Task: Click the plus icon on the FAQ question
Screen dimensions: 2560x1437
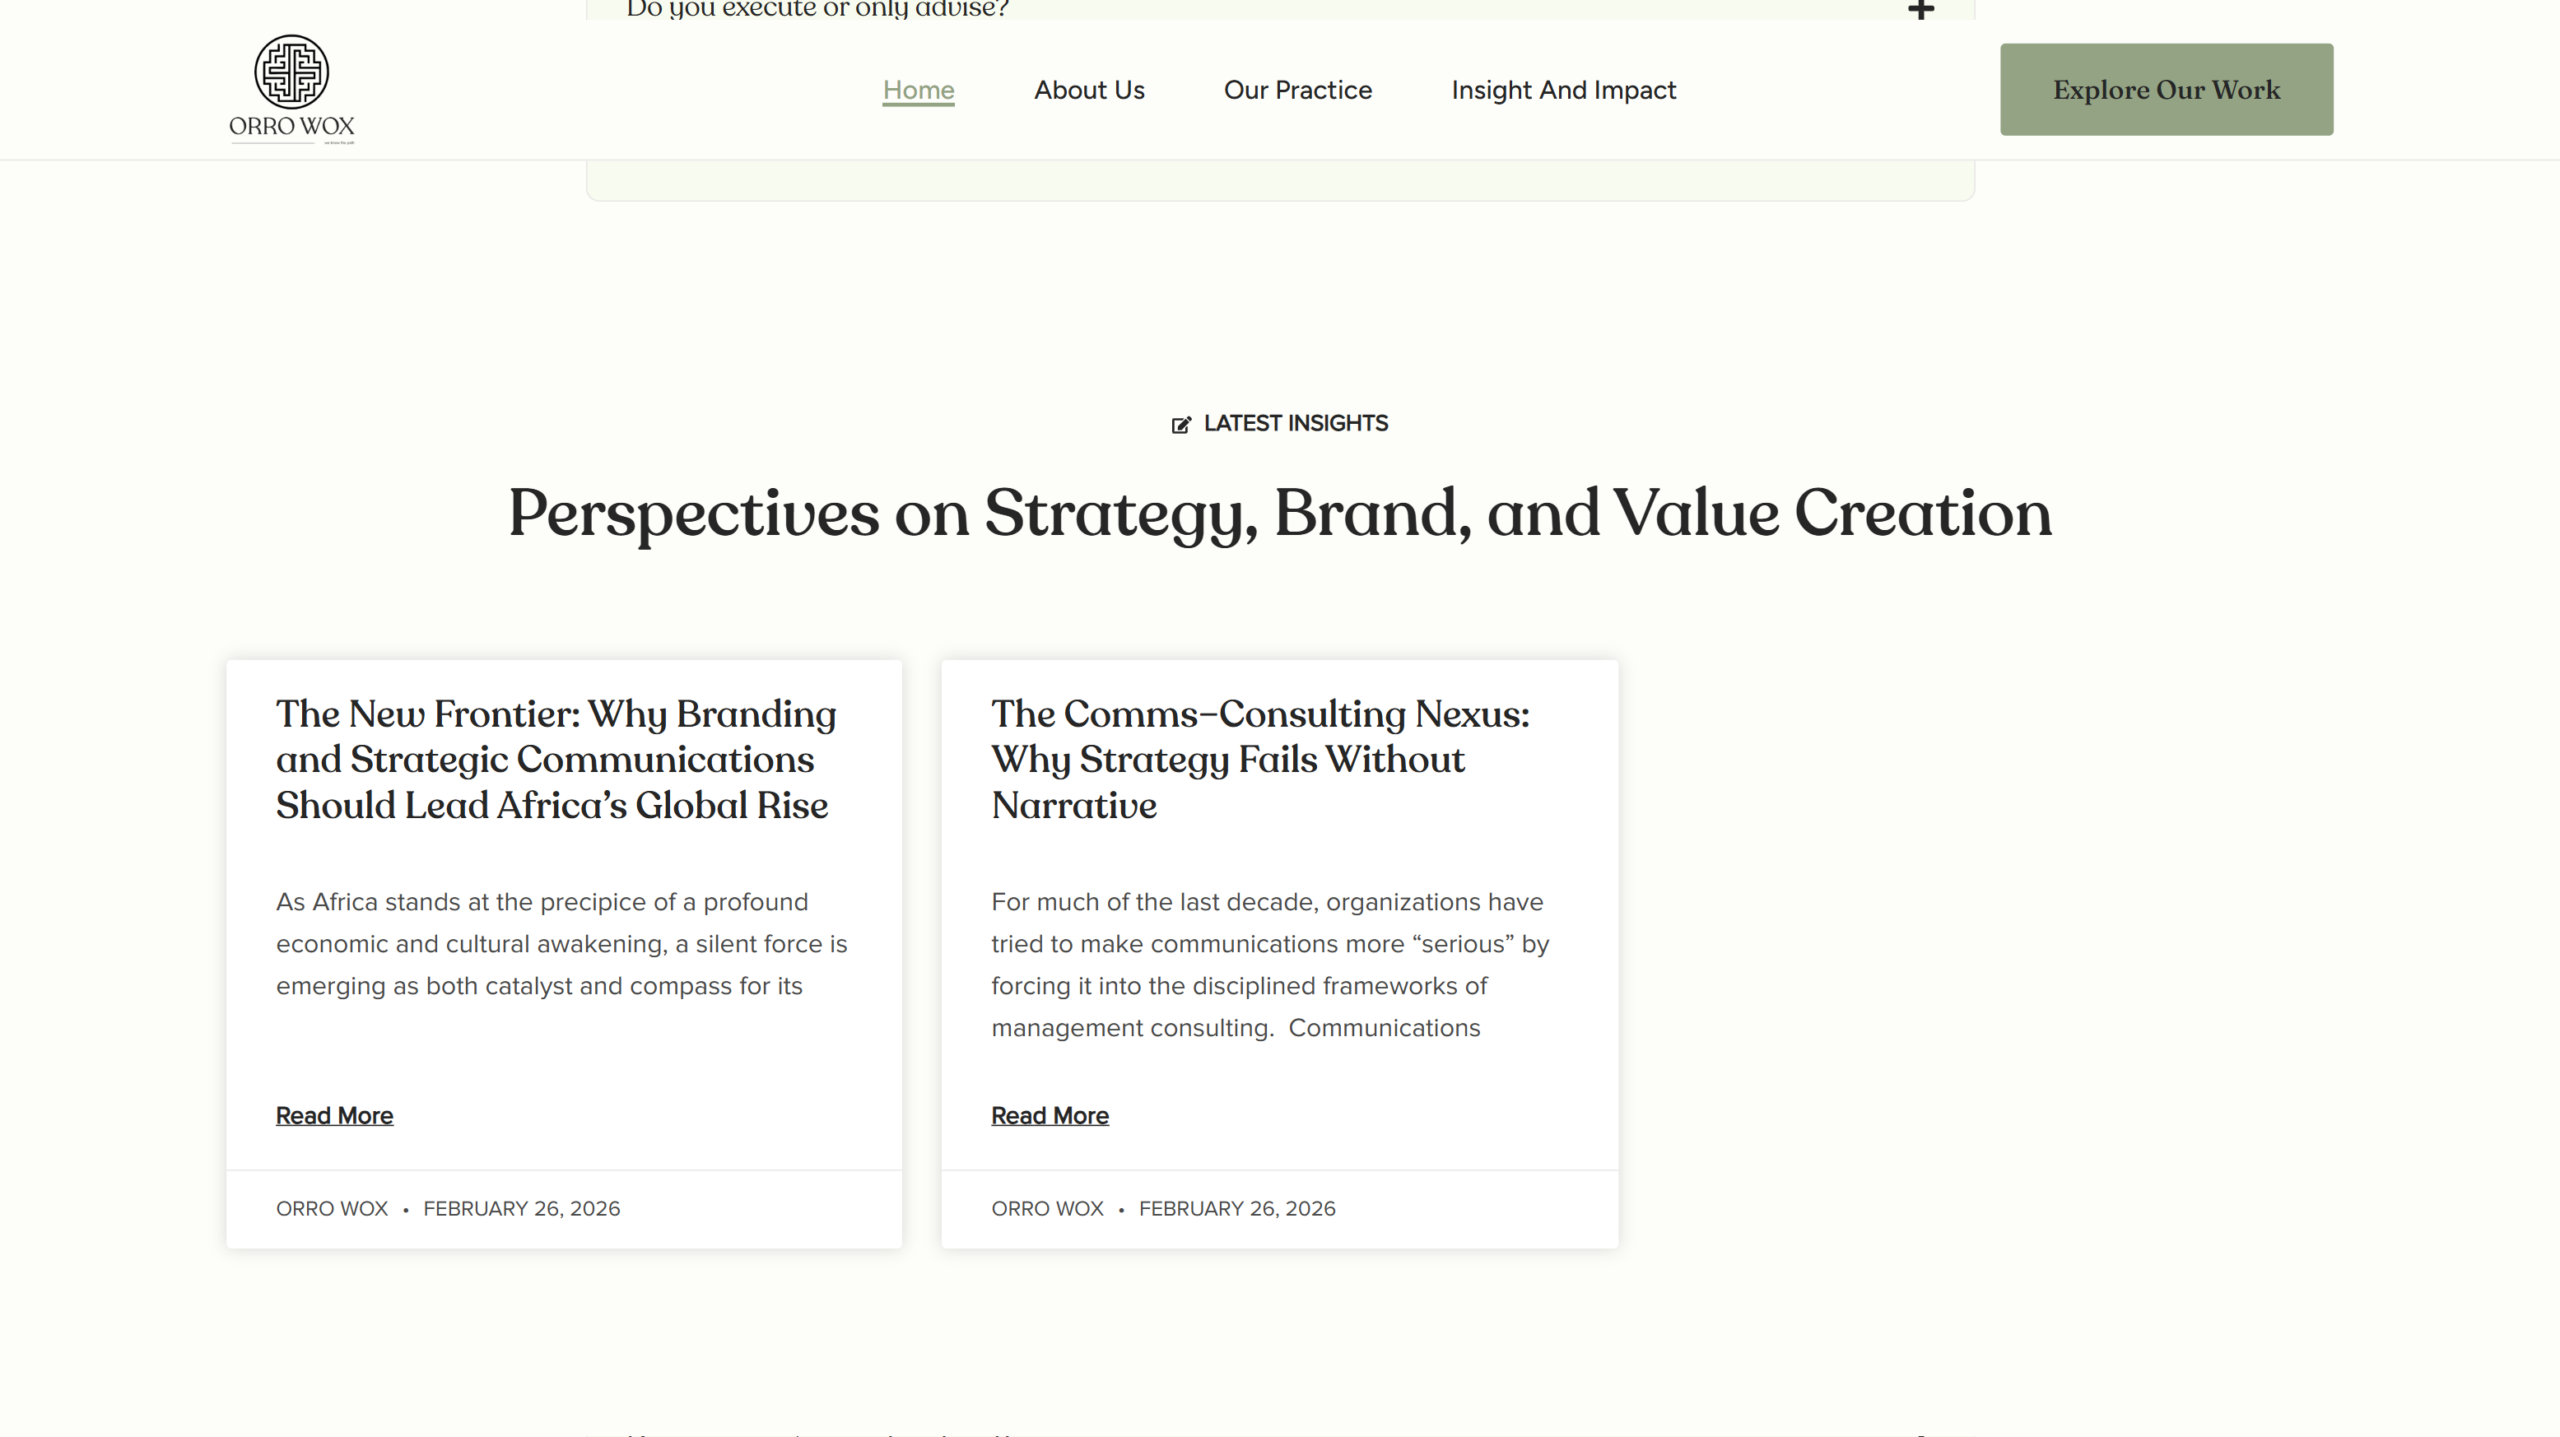Action: 1922,9
